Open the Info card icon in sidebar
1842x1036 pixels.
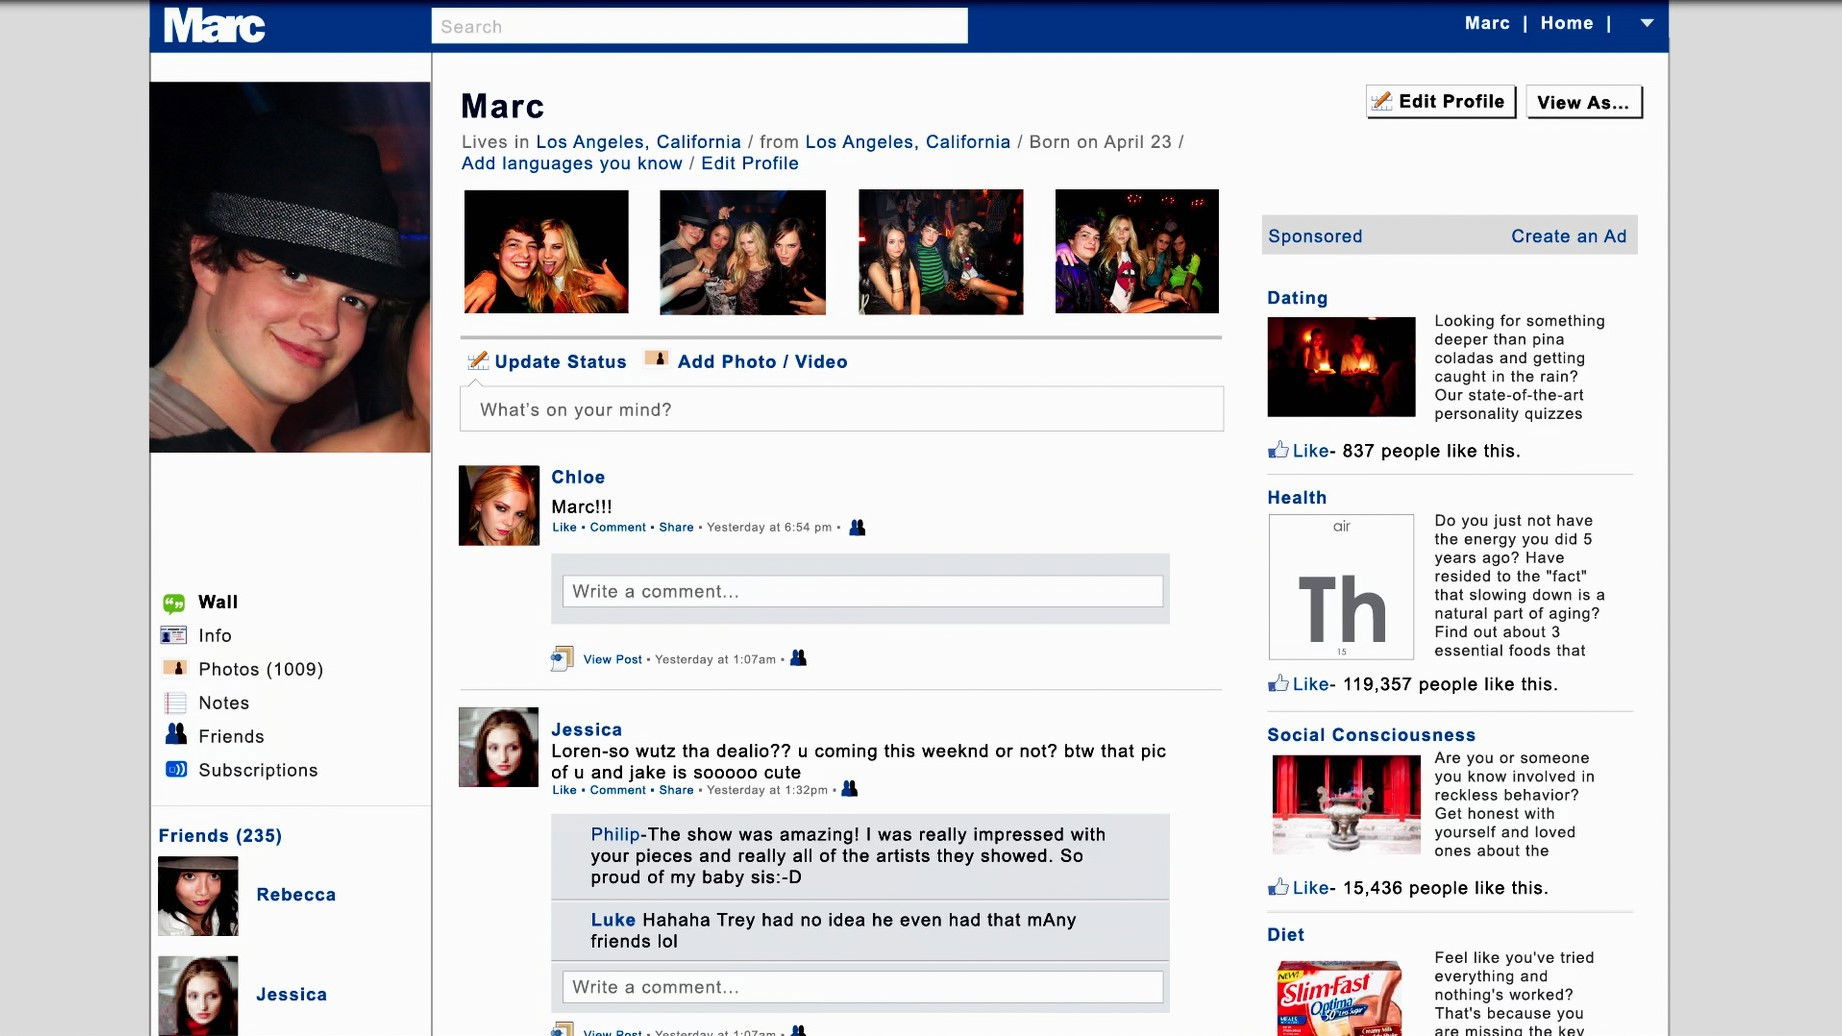point(174,636)
